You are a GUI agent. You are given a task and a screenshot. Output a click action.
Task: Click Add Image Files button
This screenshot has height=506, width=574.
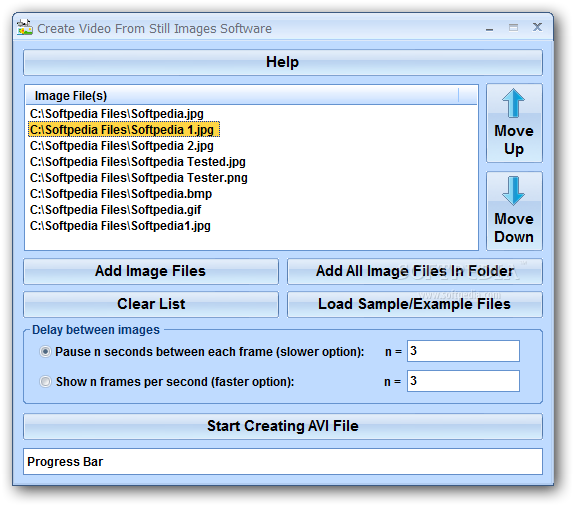151,271
